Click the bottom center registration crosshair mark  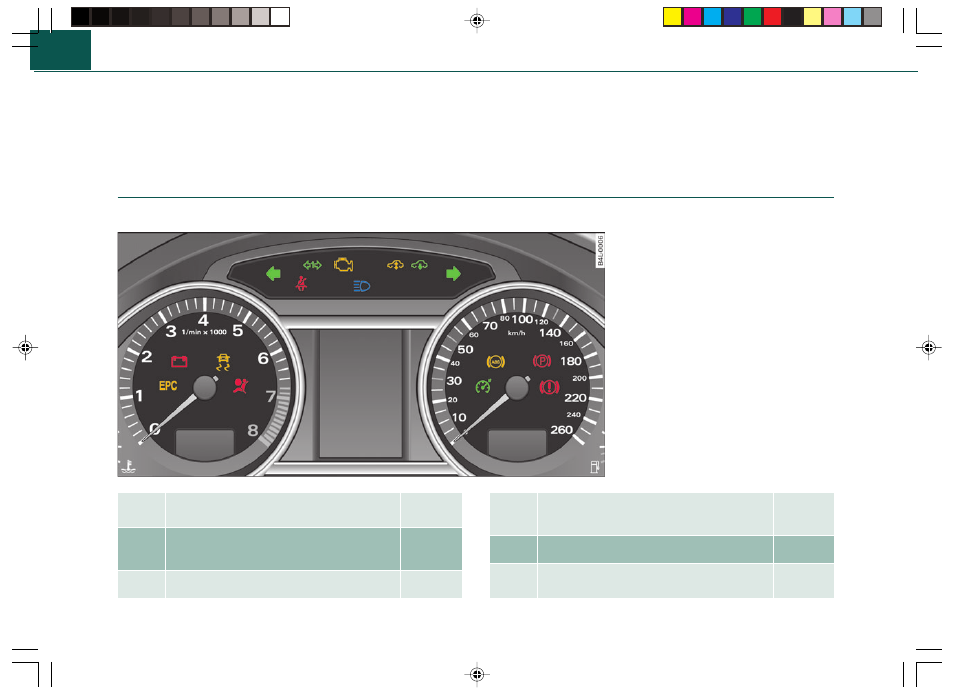coord(477,674)
